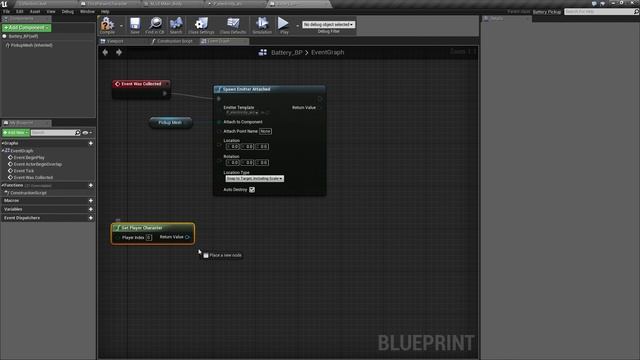Click the Attach Point Name field
This screenshot has width=640, height=360.
[x=265, y=131]
